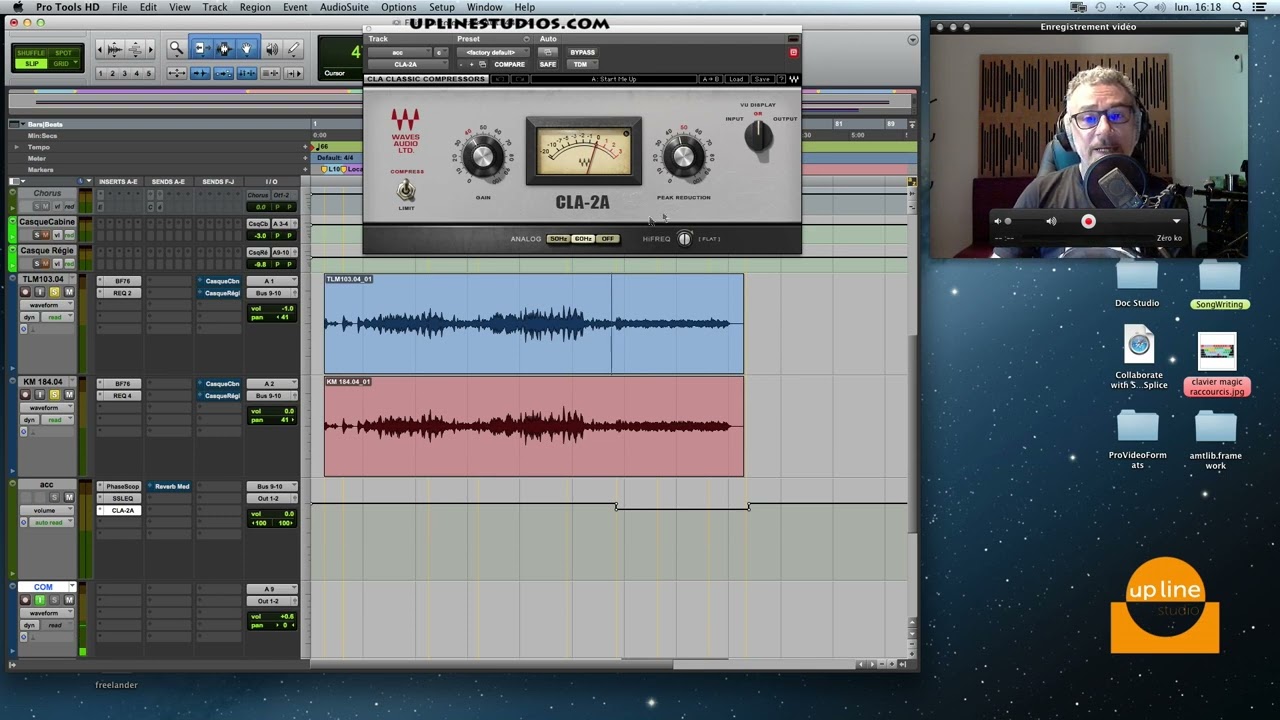Record-enable the KM 184.04 track
This screenshot has height=720, width=1280.
pyautogui.click(x=26, y=394)
